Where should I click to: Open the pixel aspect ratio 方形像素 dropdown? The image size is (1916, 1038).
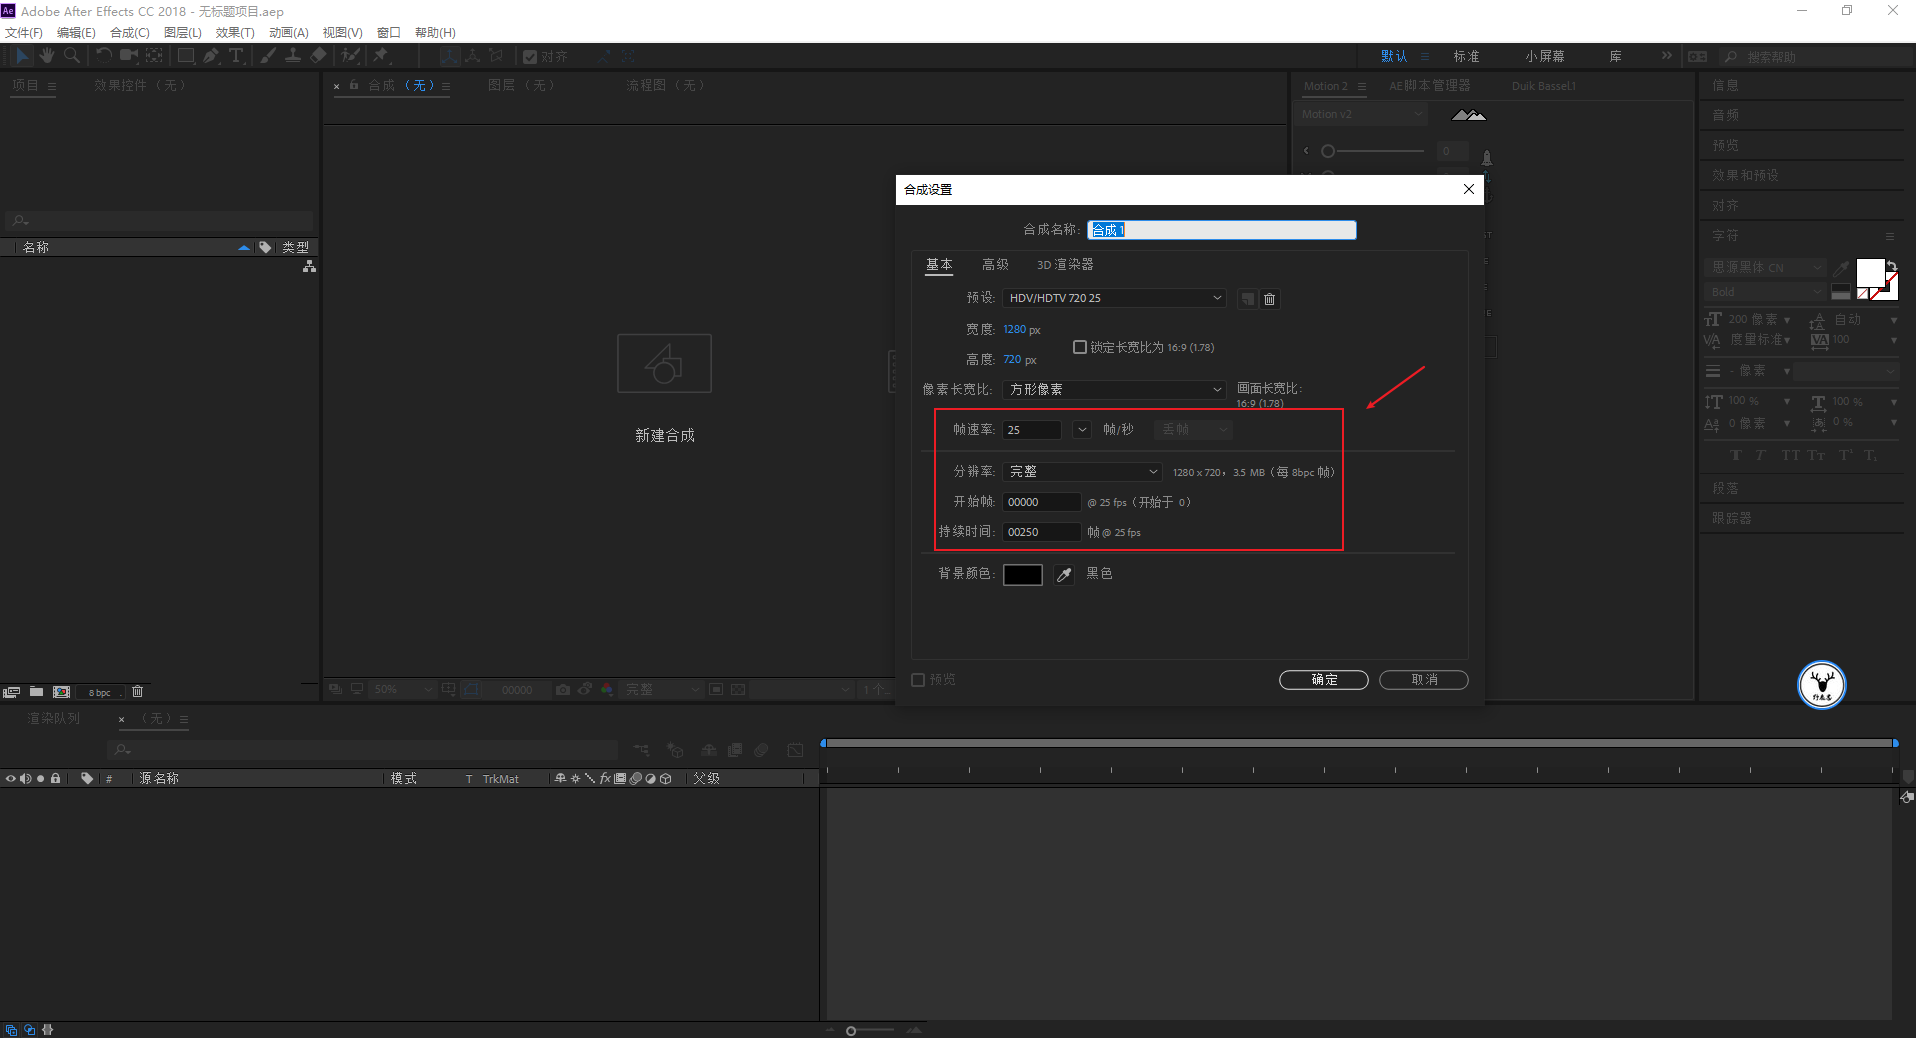(x=1114, y=389)
